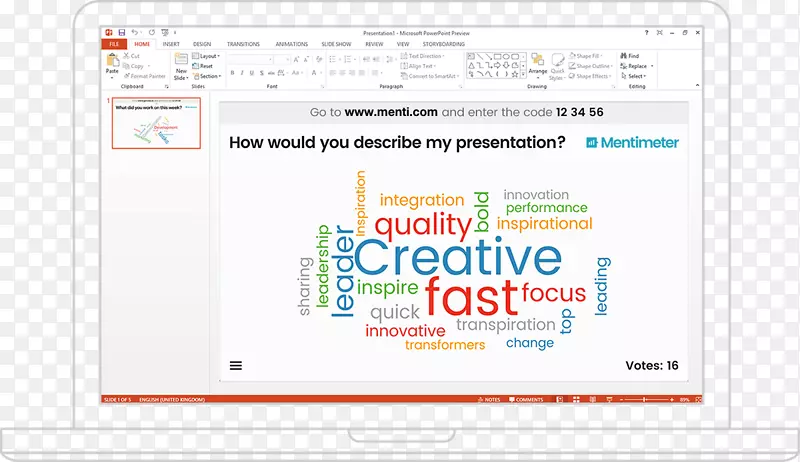The height and width of the screenshot is (462, 800).
Task: Open the STORYBOARDING tab
Action: click(443, 44)
